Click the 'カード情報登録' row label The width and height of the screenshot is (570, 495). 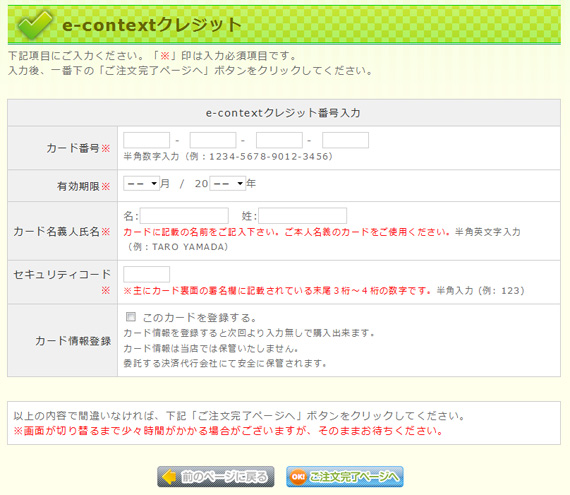click(x=73, y=341)
